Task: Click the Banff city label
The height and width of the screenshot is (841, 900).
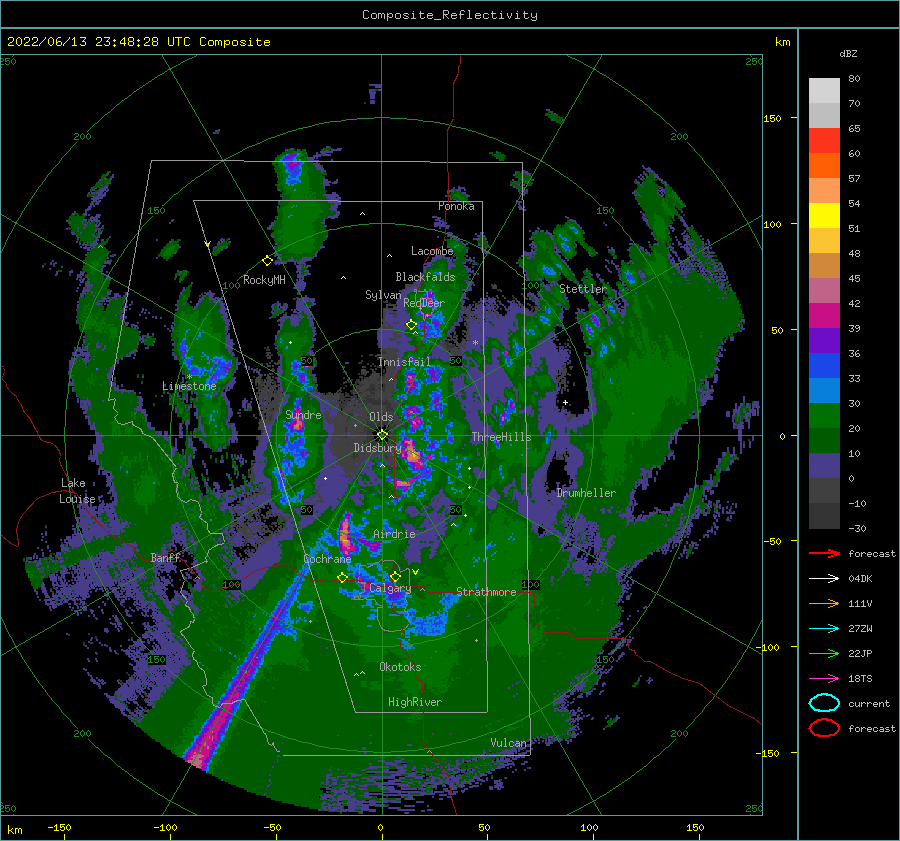Action: point(165,557)
